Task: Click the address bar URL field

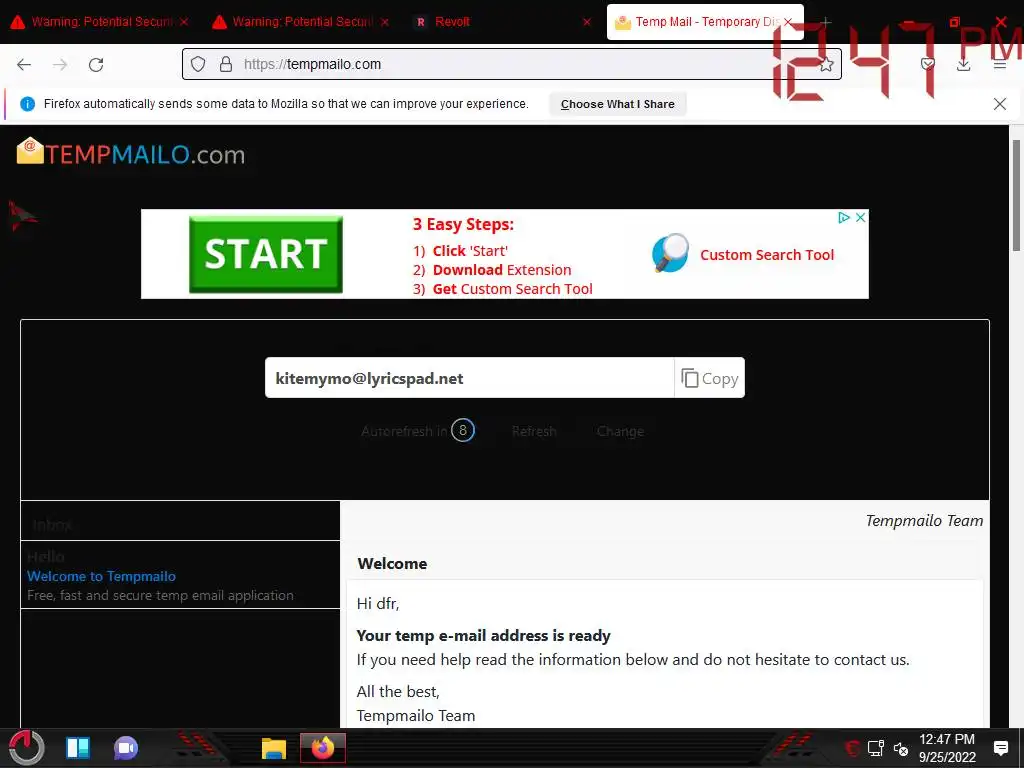Action: [x=512, y=64]
